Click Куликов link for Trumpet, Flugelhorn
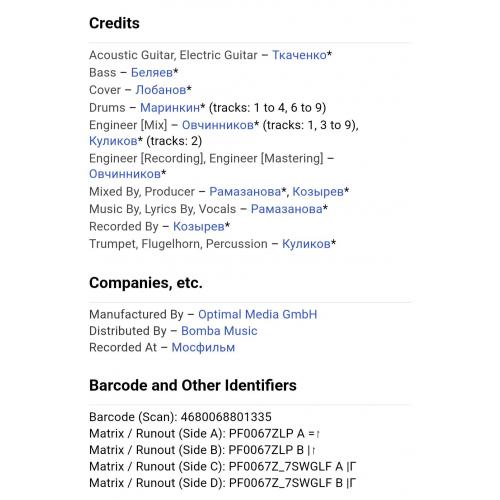Viewport: 500px width, 500px height. click(x=306, y=244)
